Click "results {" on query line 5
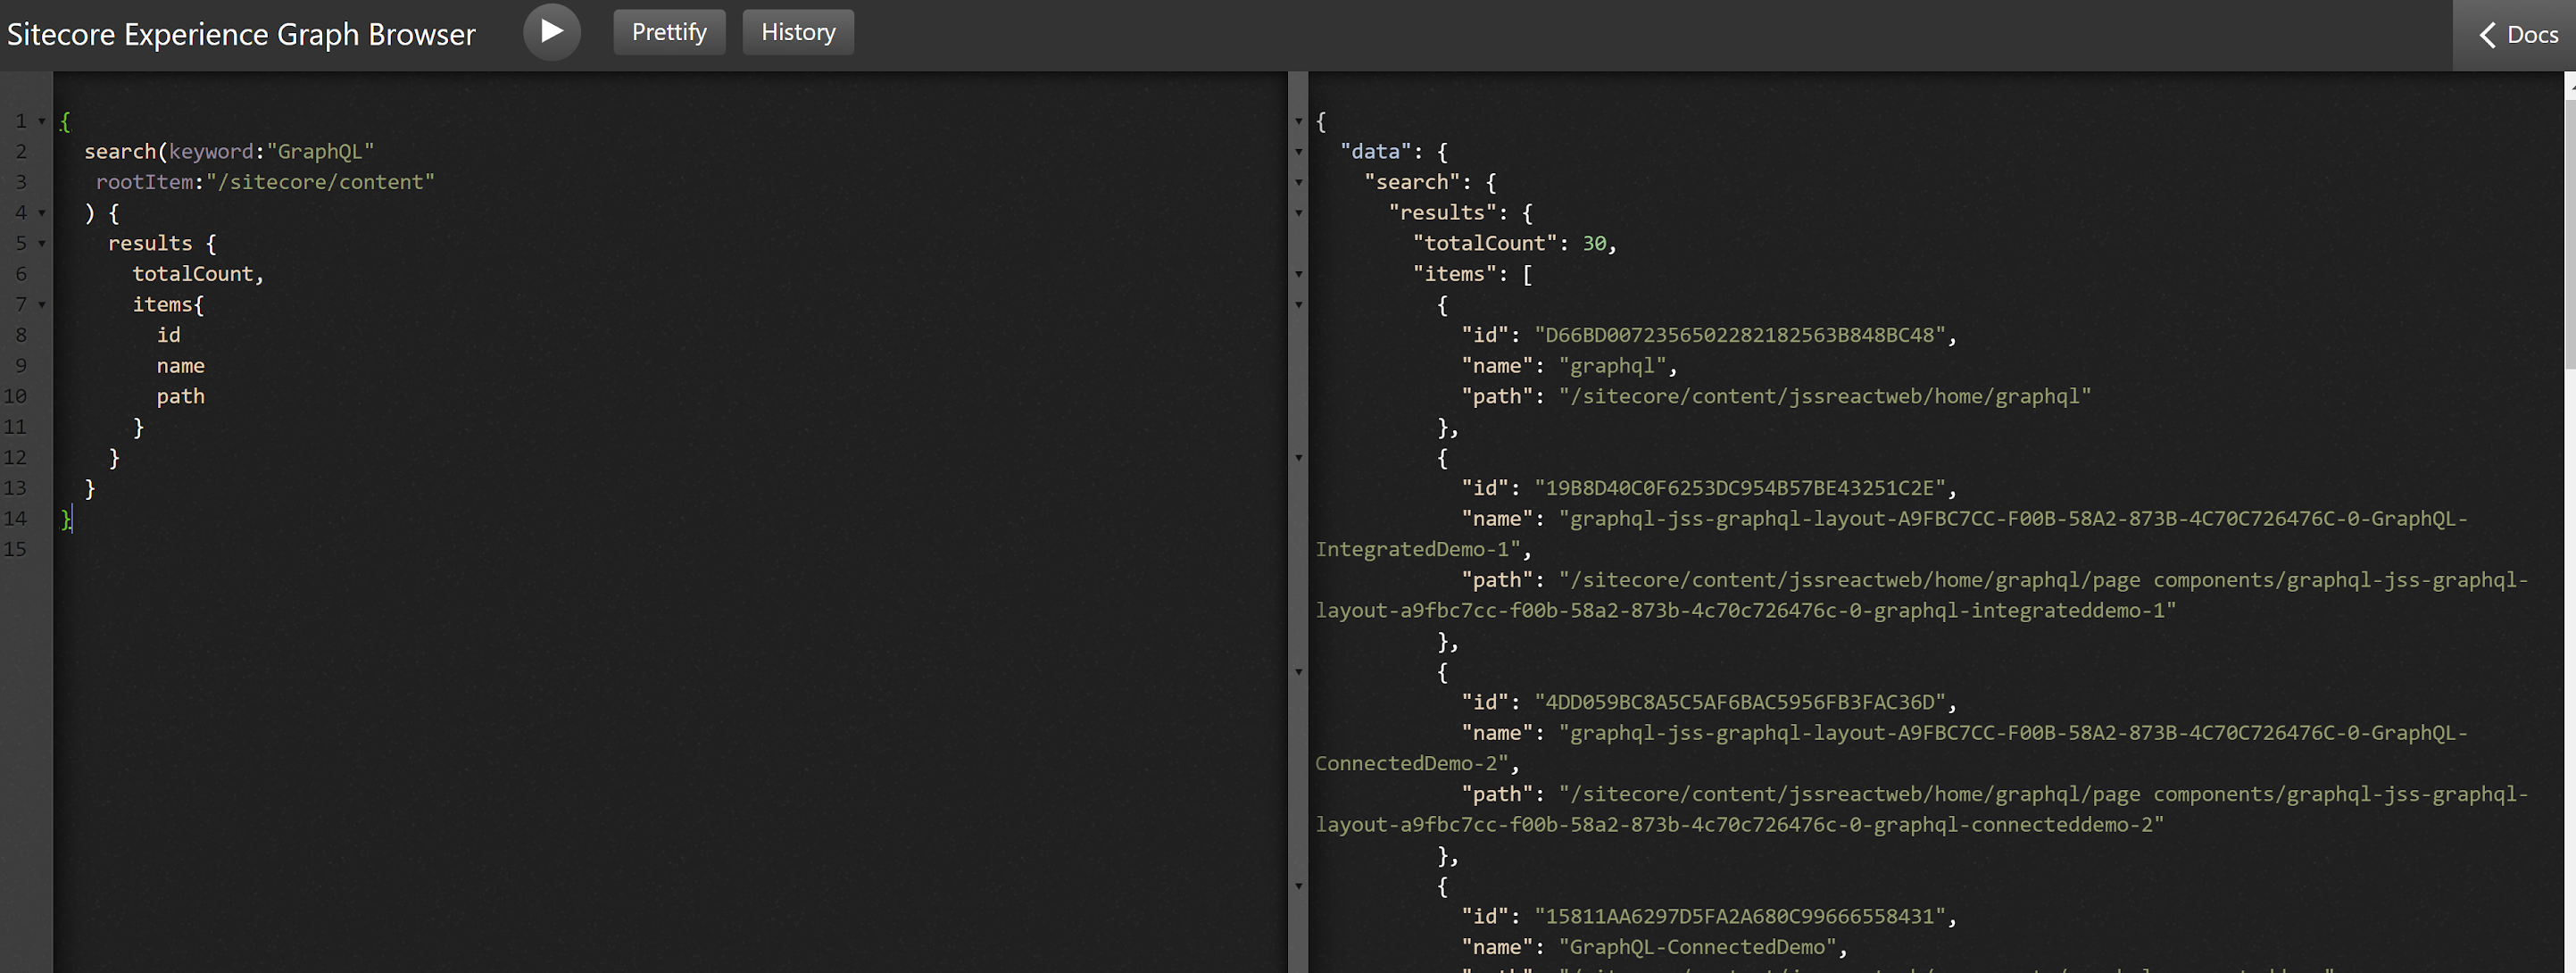This screenshot has width=2576, height=973. pos(162,243)
